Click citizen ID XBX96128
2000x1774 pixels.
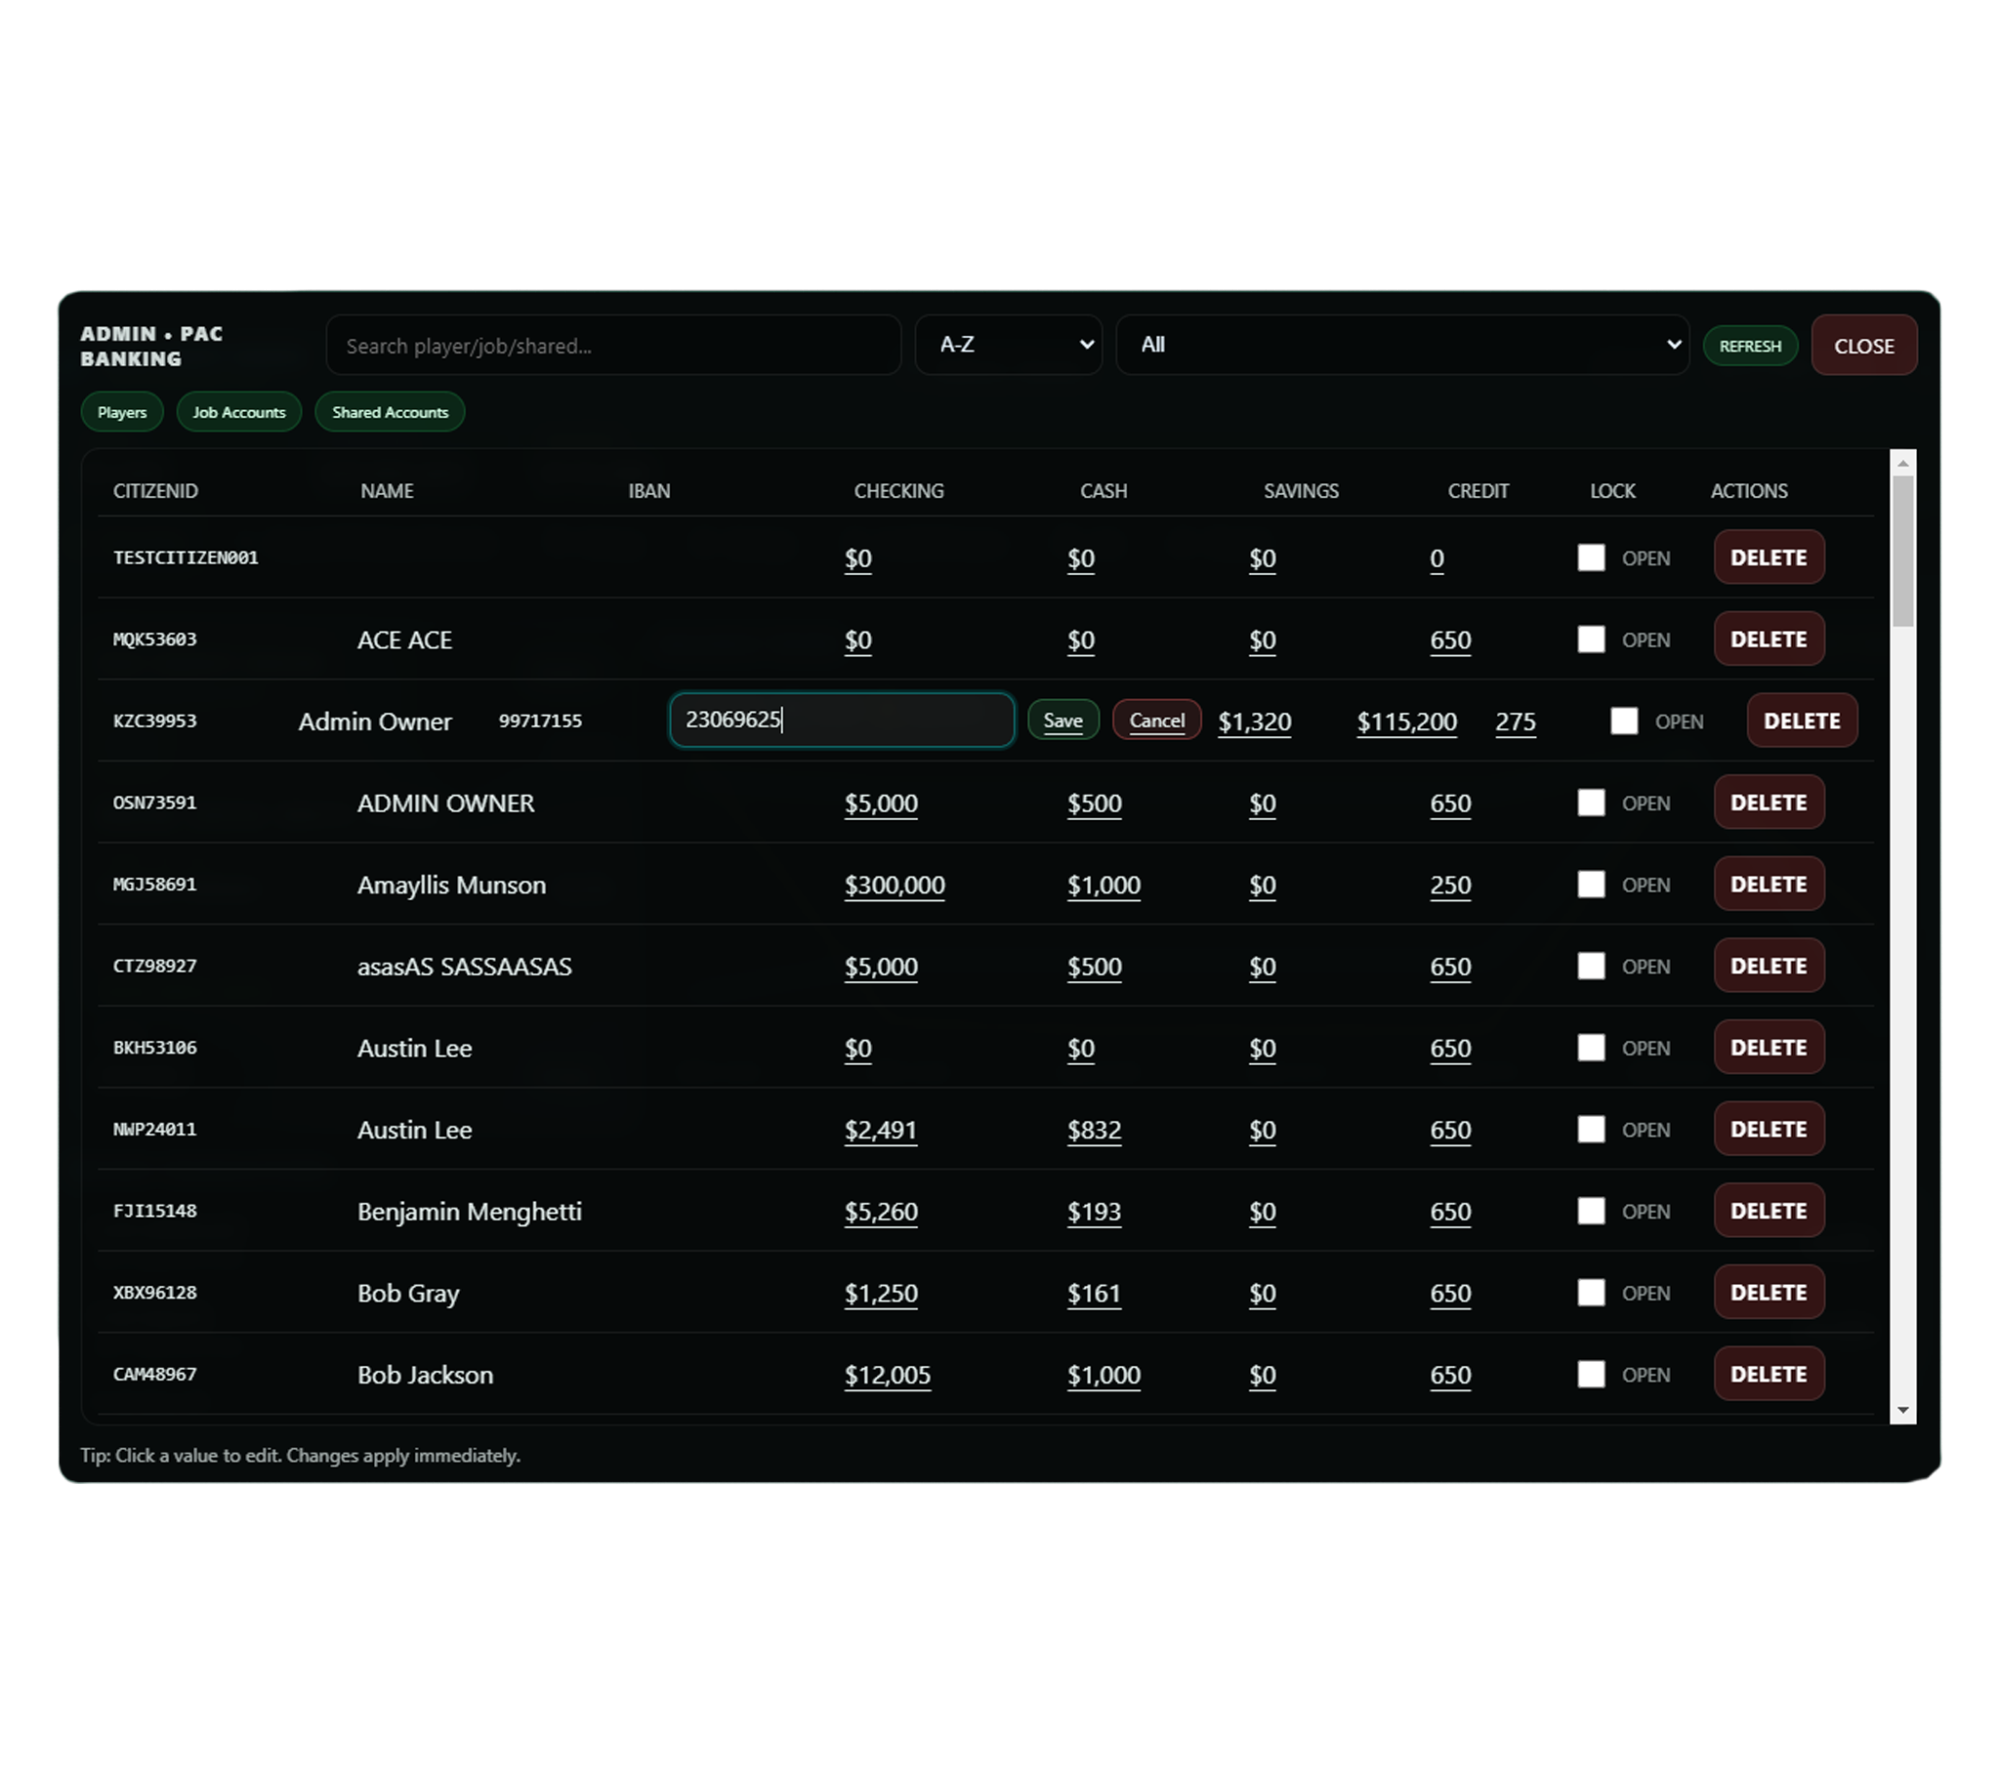point(155,1293)
